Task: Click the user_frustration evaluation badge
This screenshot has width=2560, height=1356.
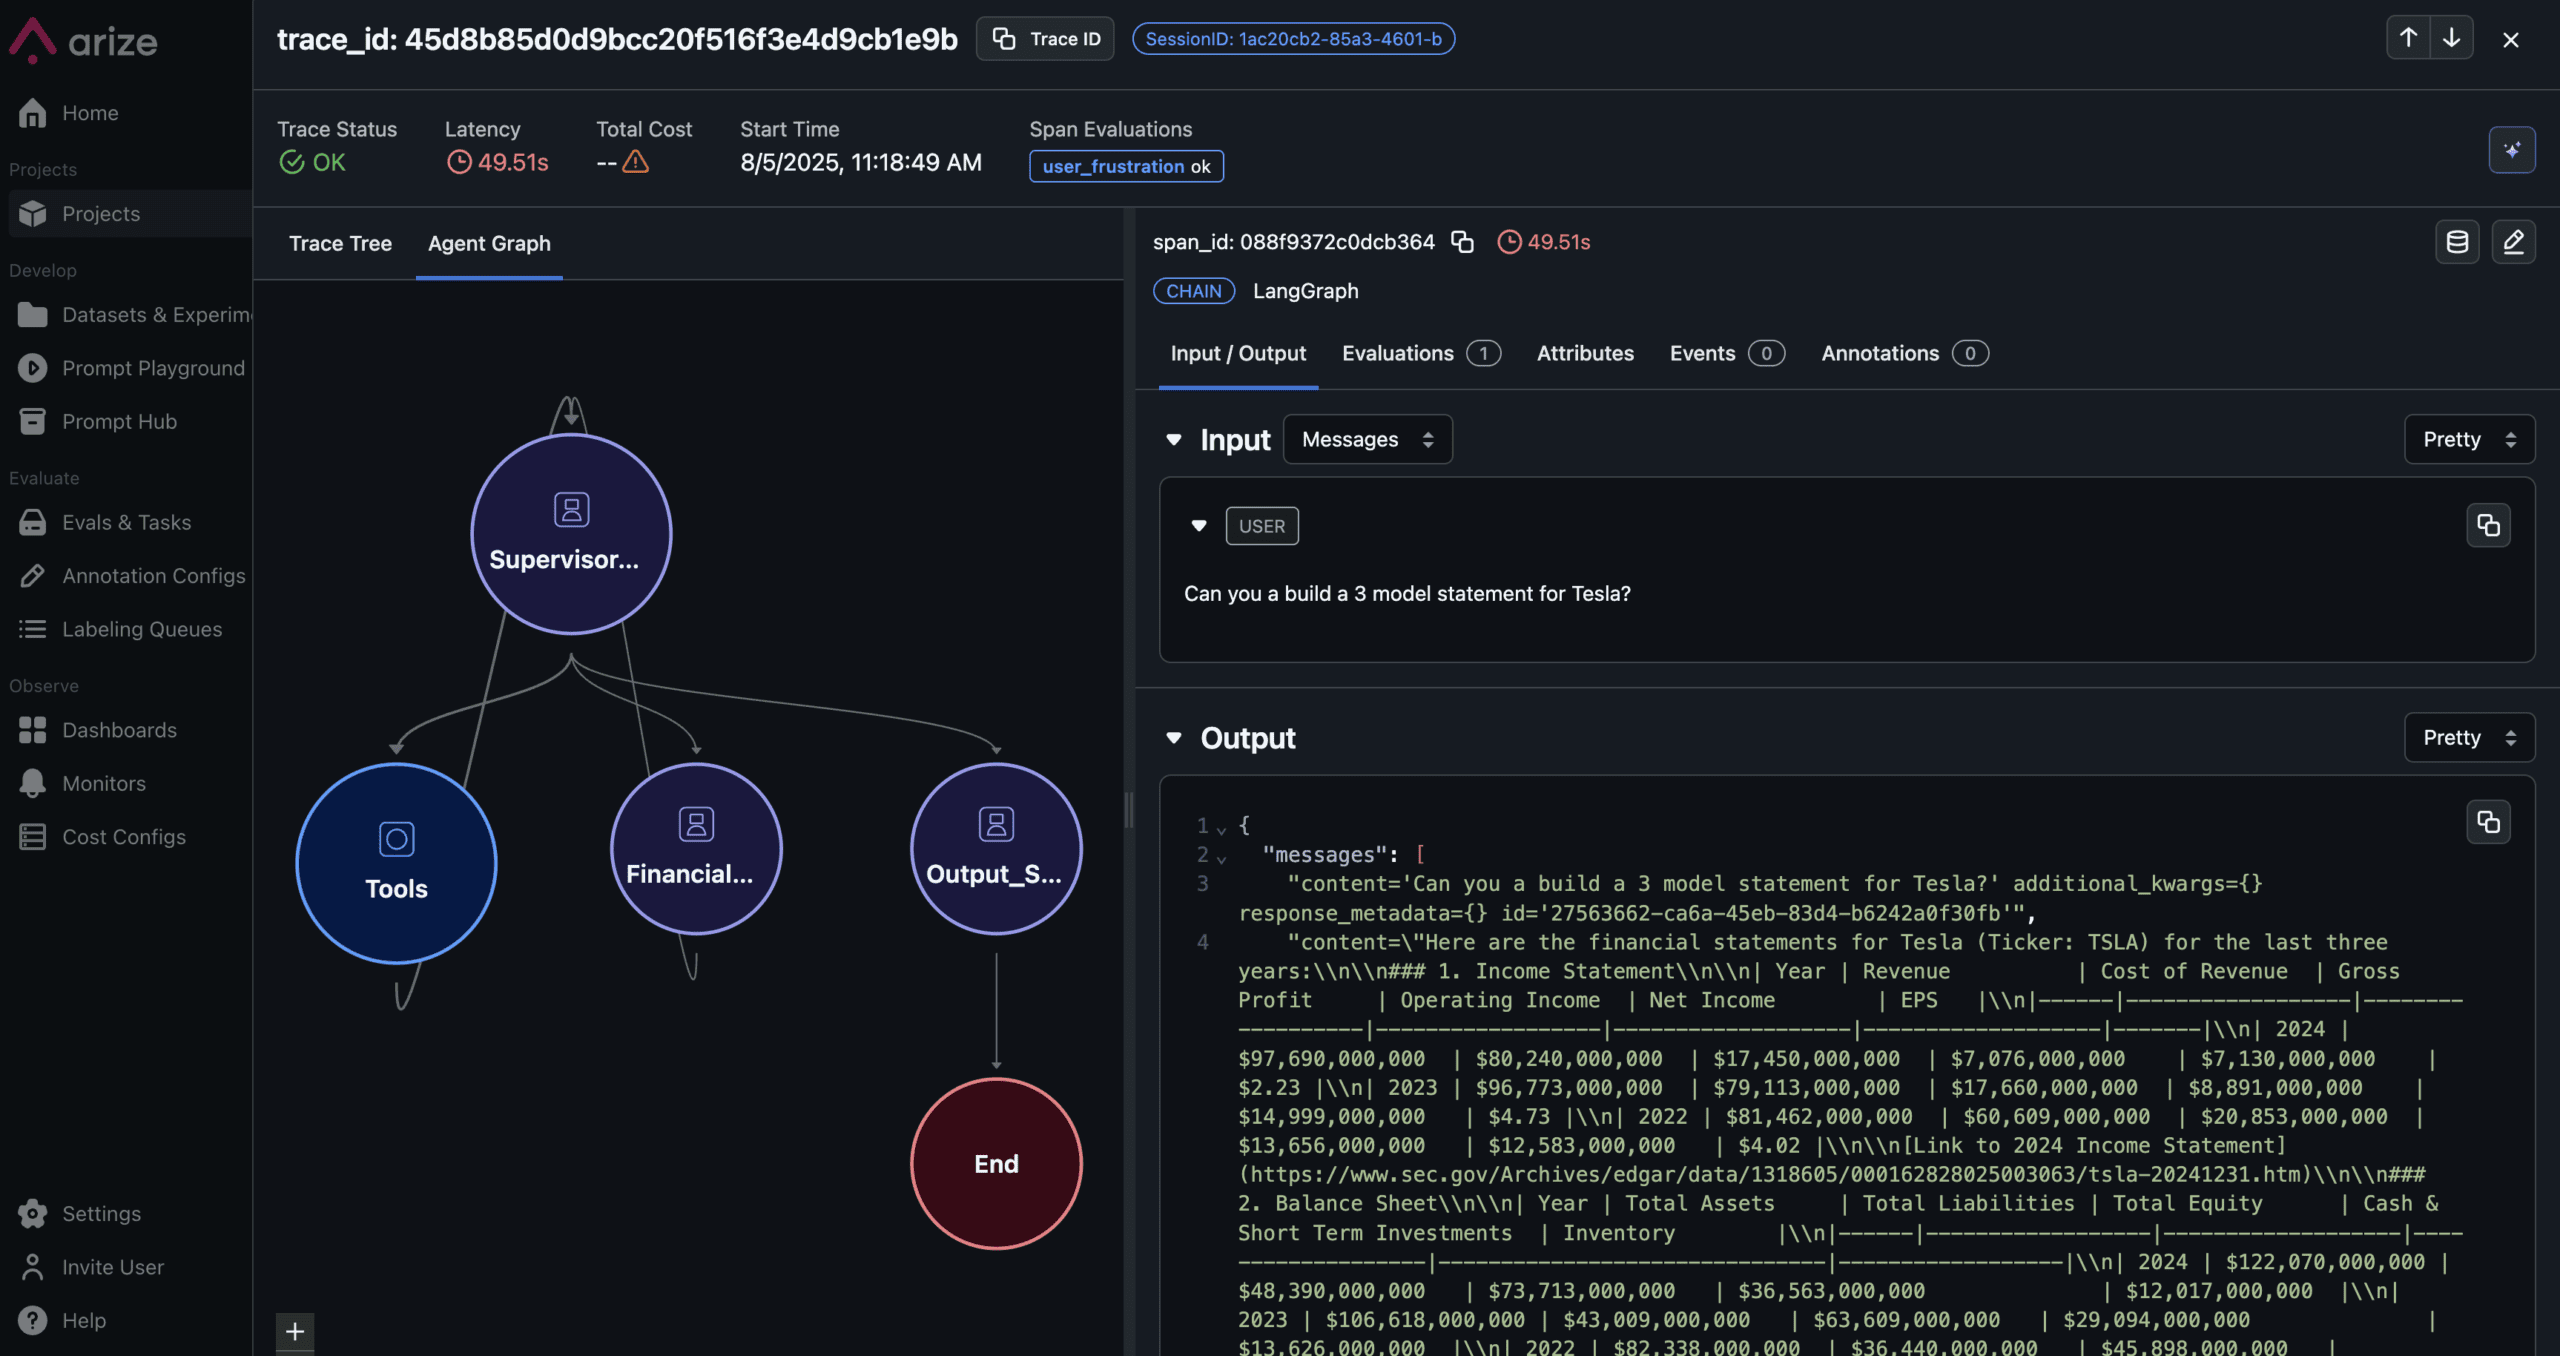Action: 1126,166
